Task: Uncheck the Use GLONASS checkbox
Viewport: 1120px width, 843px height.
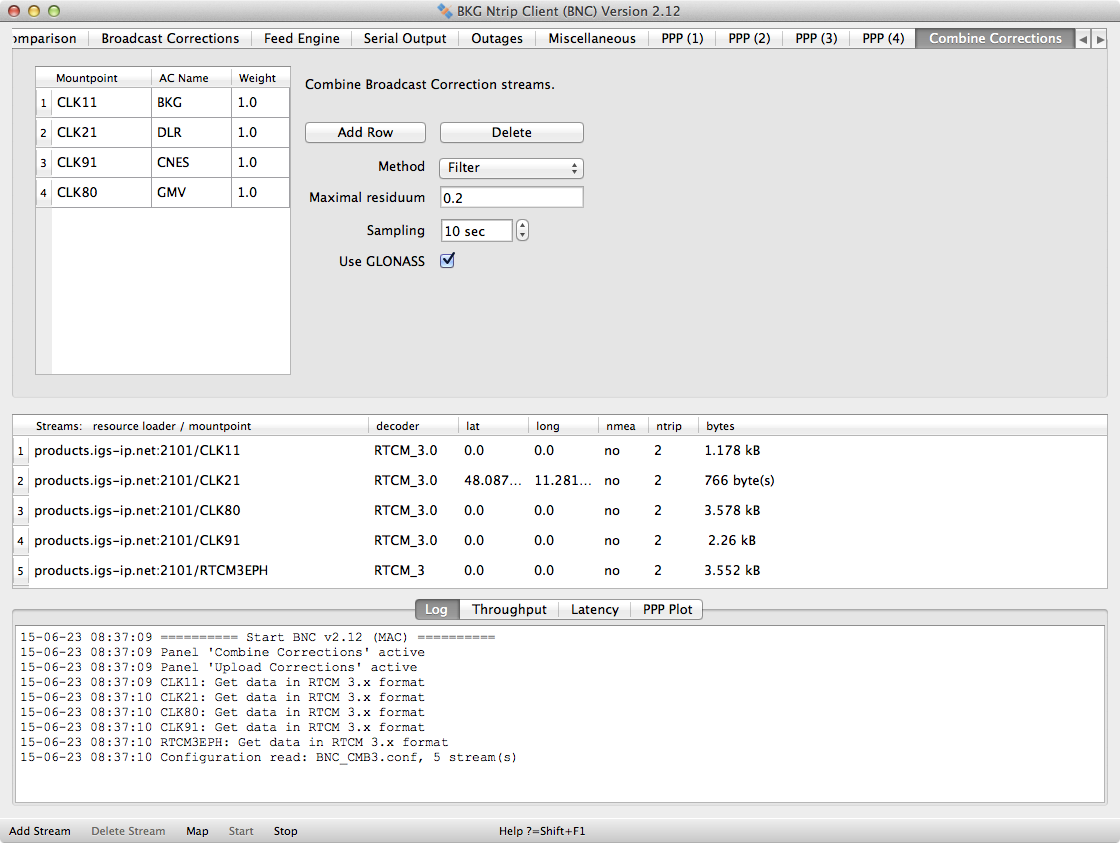Action: (448, 261)
